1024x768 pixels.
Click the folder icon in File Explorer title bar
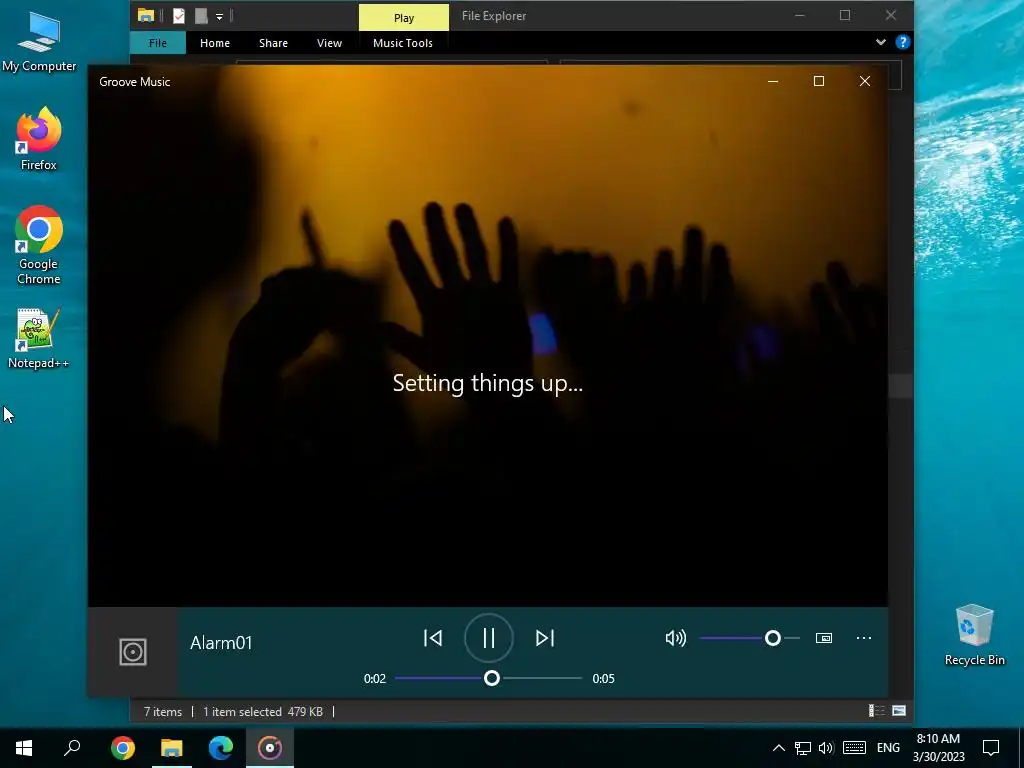tap(146, 16)
